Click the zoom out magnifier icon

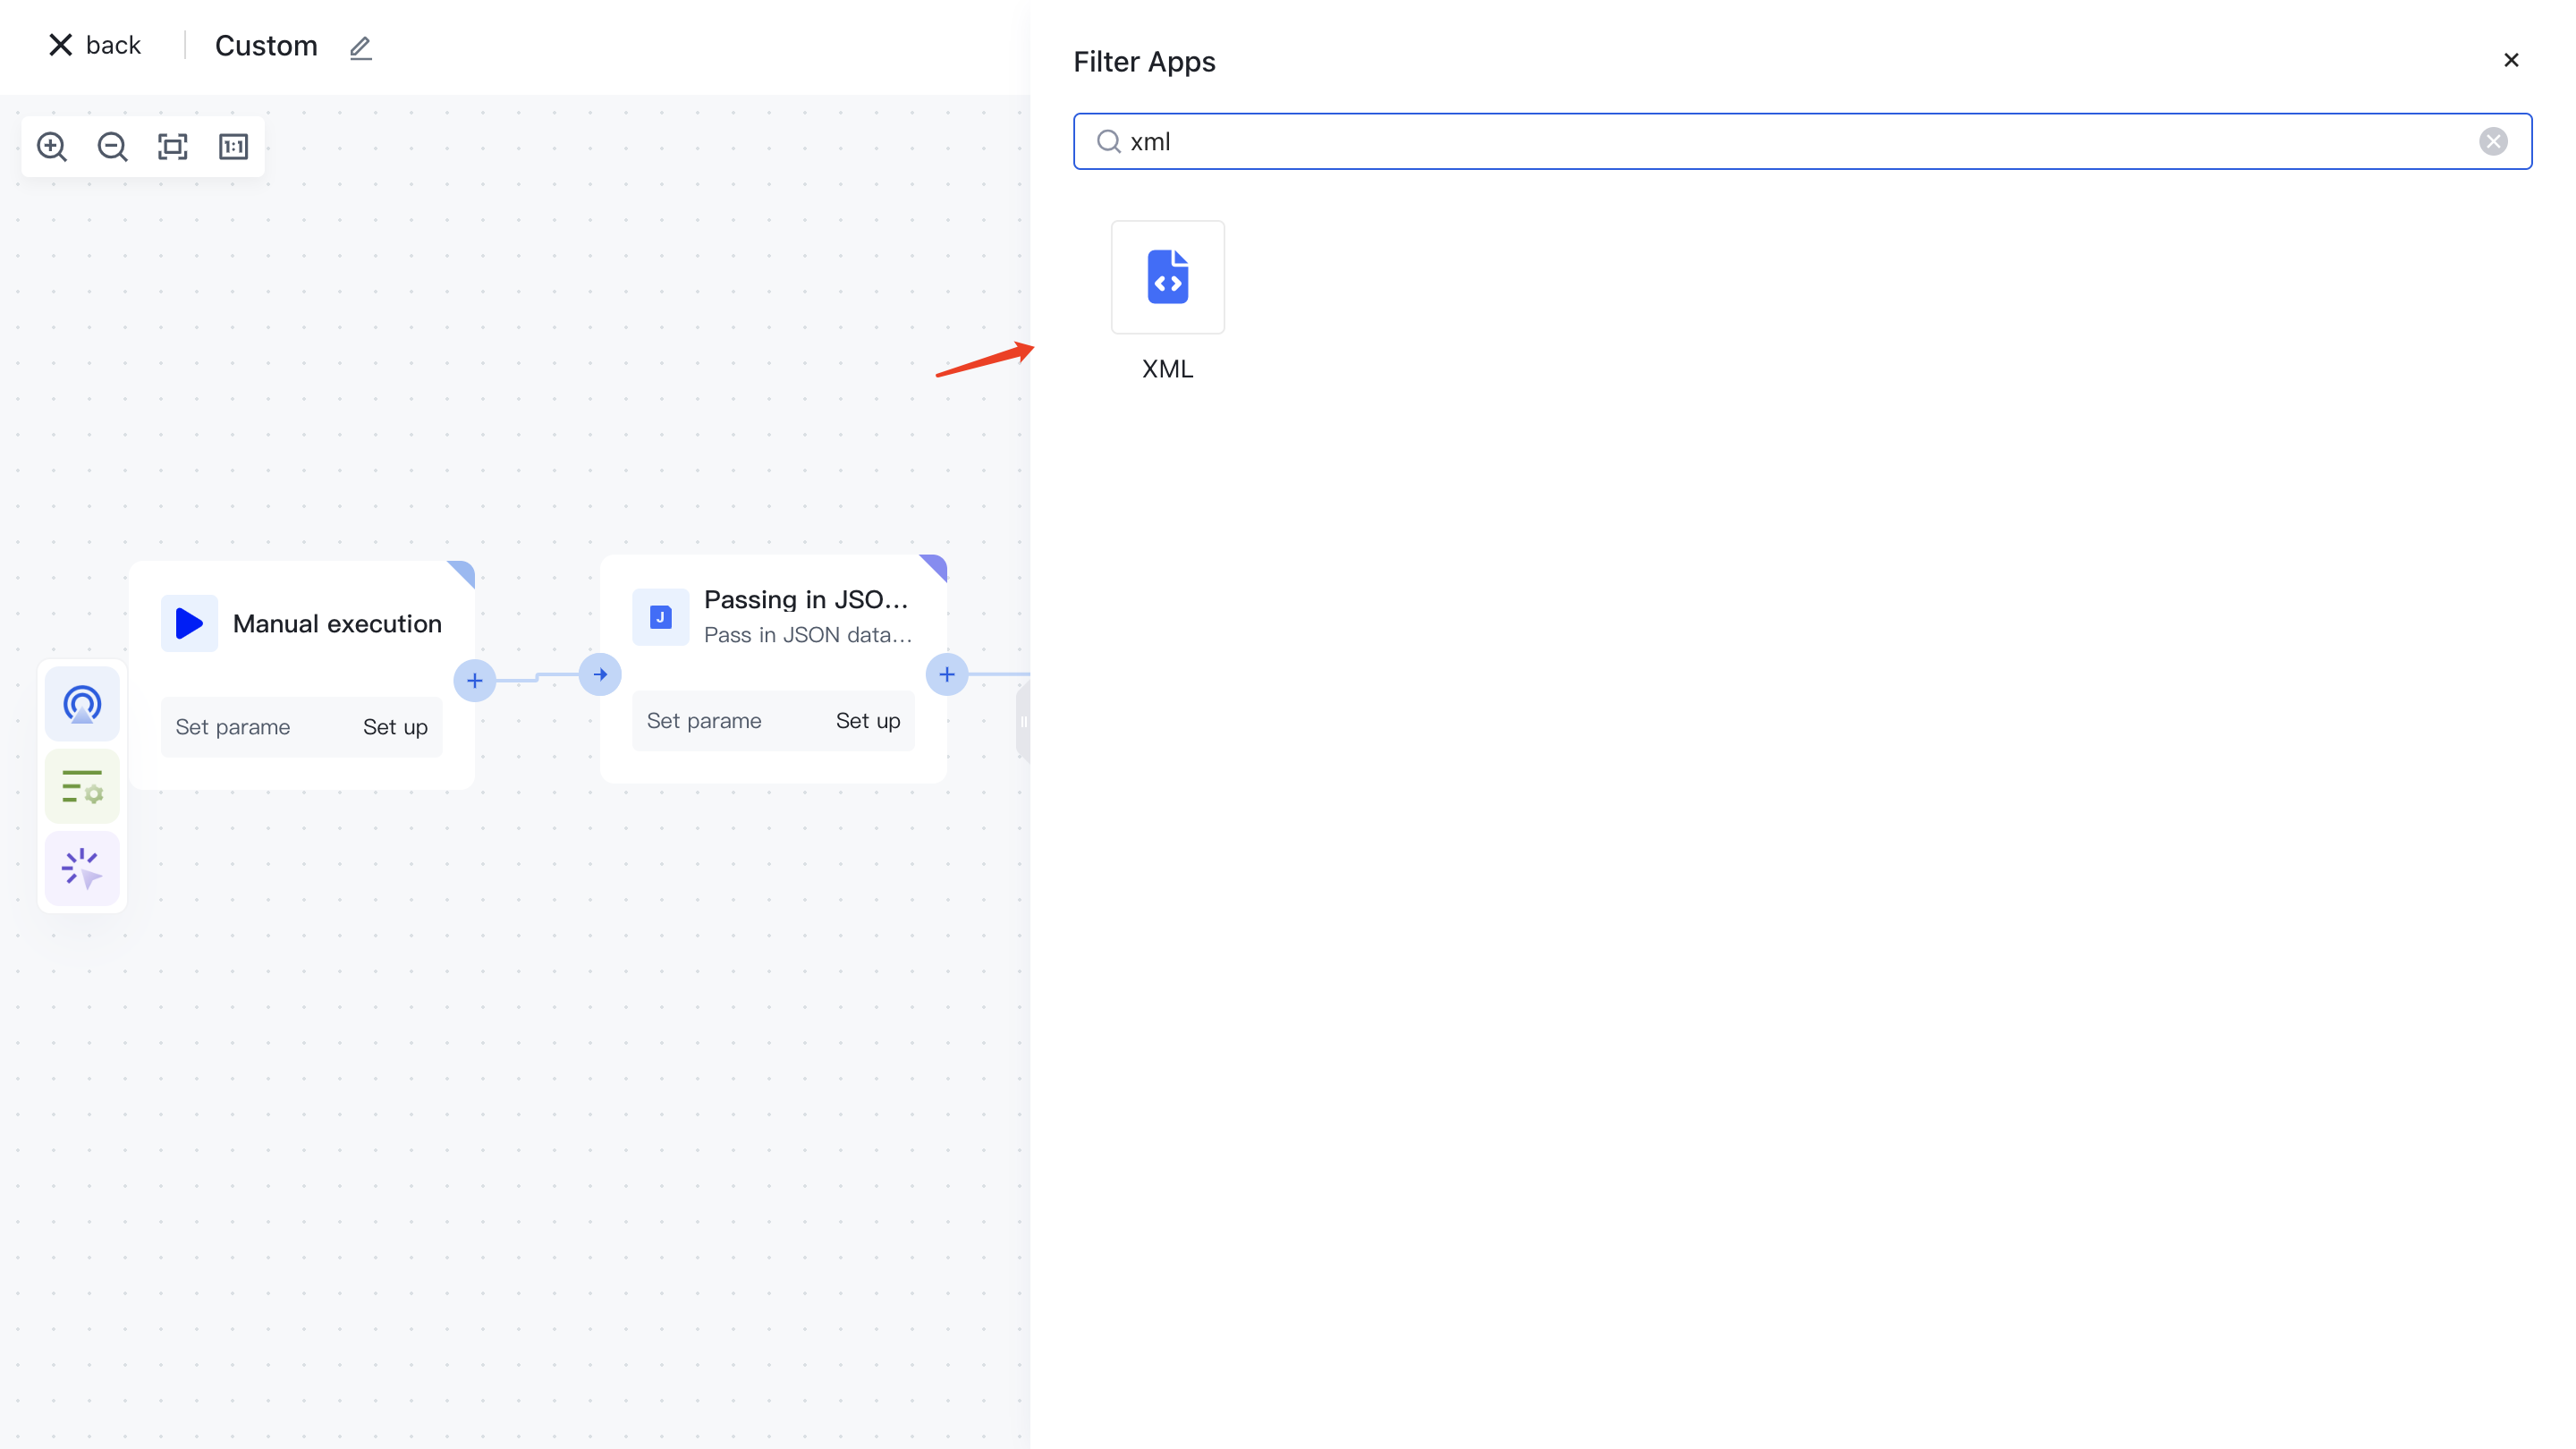click(112, 147)
